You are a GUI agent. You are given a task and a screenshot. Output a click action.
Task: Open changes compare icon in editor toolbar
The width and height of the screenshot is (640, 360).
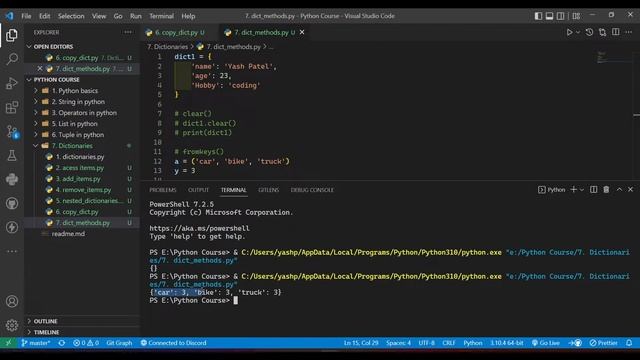point(602,32)
